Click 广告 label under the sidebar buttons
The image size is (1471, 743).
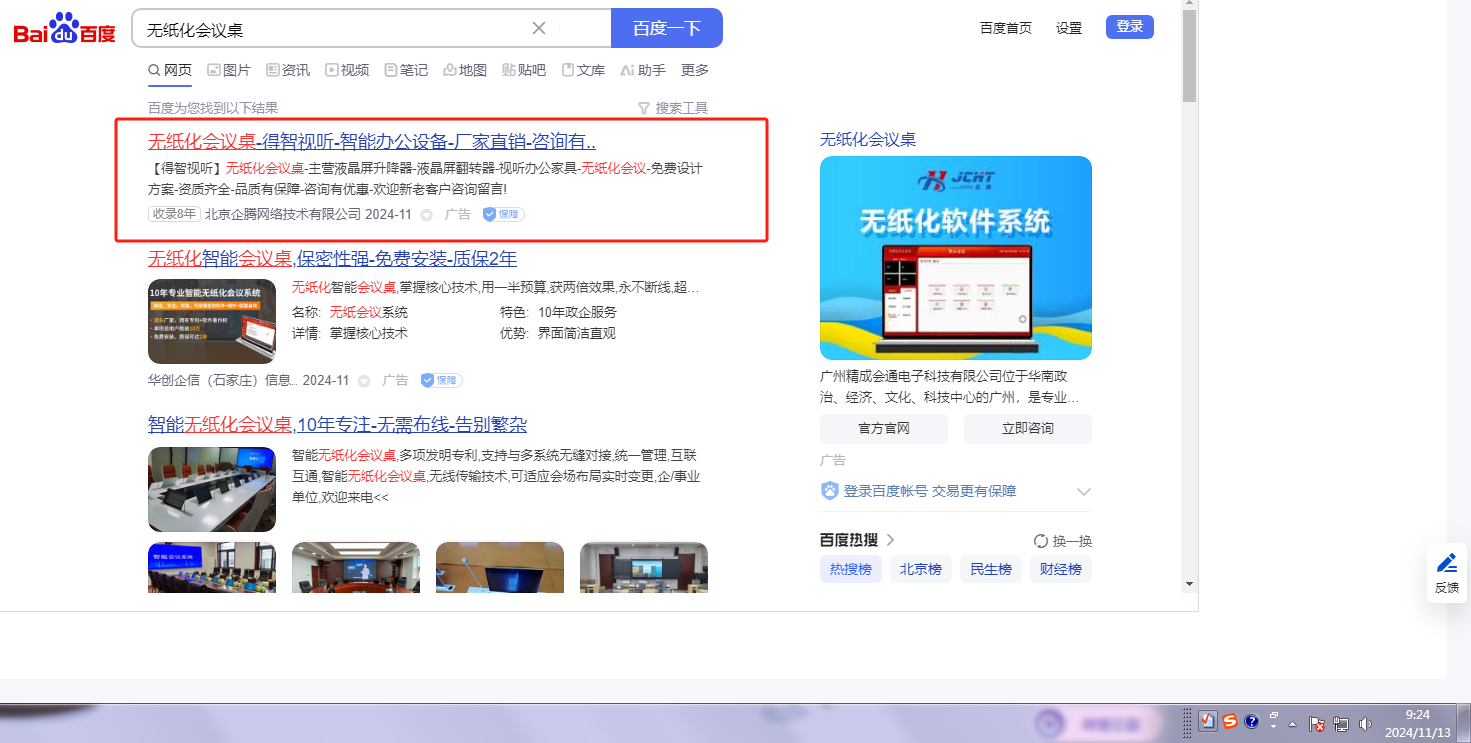point(833,461)
